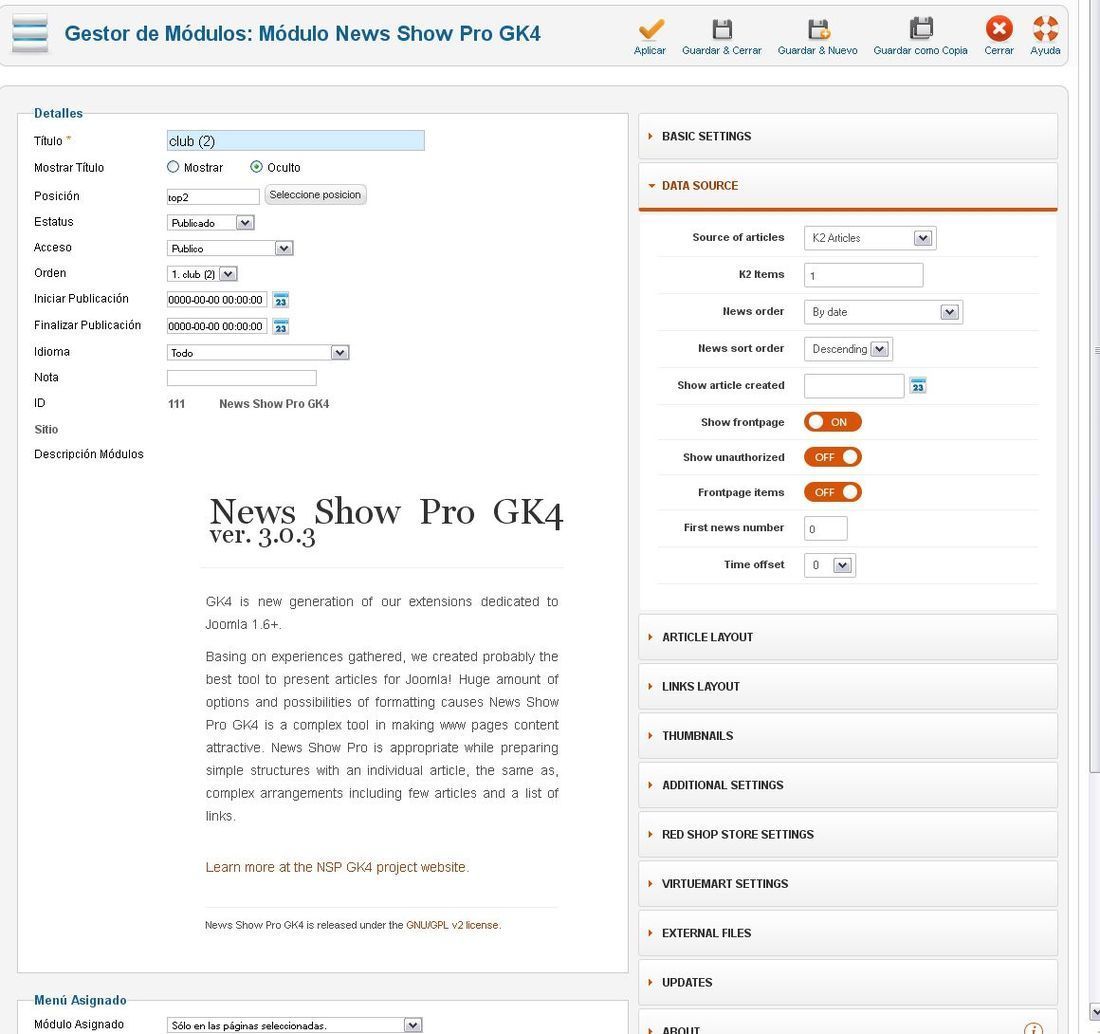Image resolution: width=1100 pixels, height=1034 pixels.
Task: Expand the VIRTUEMART SETTINGS panel
Action: pyautogui.click(x=847, y=884)
